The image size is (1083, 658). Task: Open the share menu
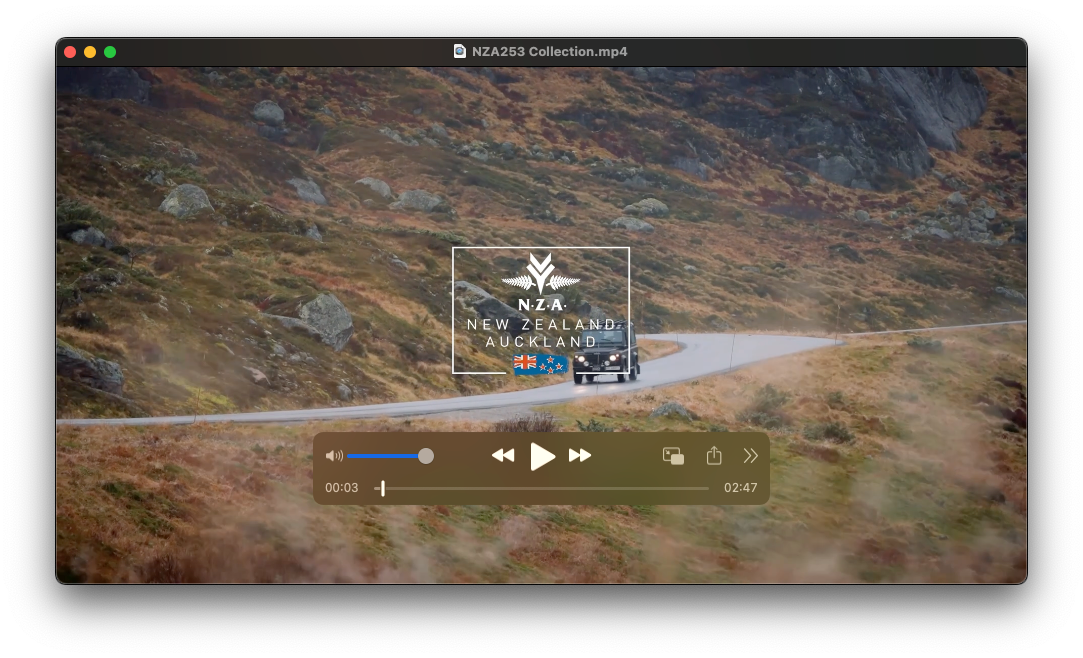point(714,456)
